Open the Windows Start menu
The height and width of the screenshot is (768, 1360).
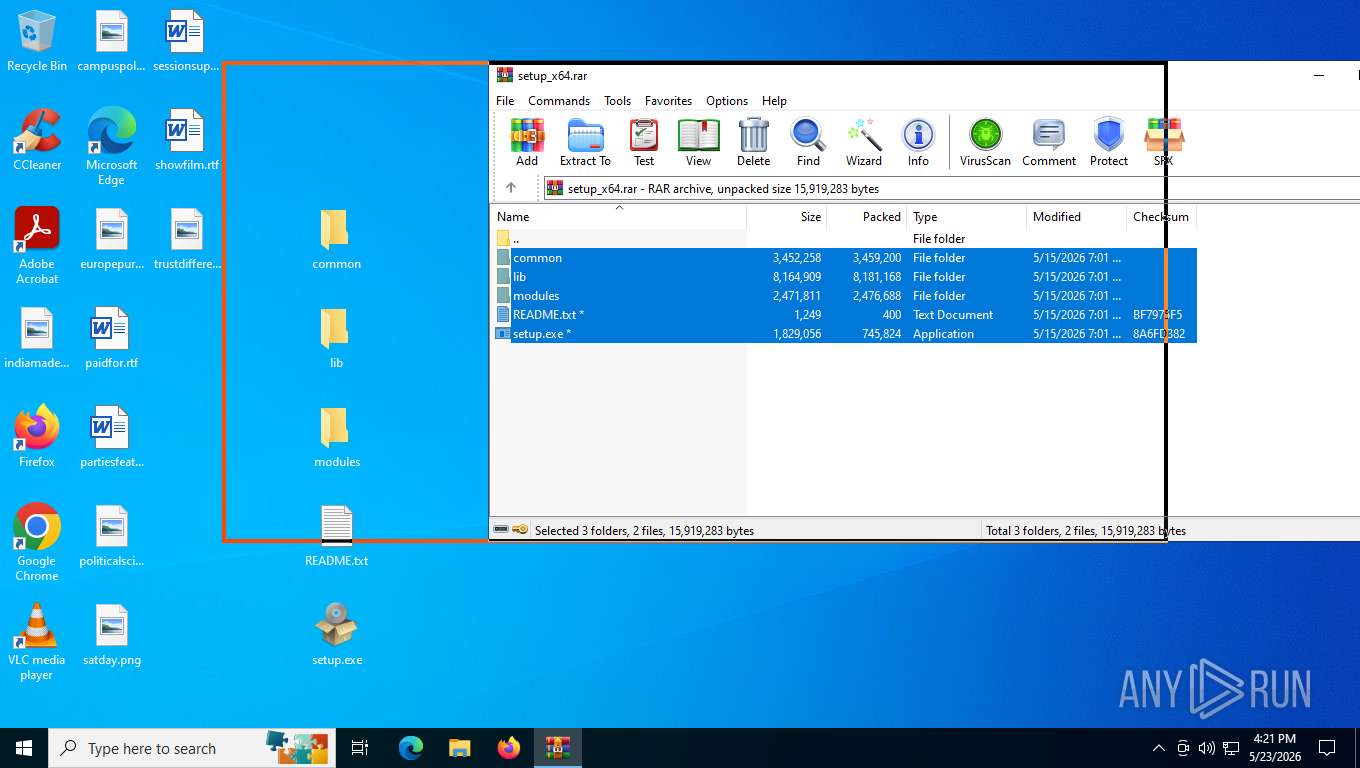(x=23, y=748)
